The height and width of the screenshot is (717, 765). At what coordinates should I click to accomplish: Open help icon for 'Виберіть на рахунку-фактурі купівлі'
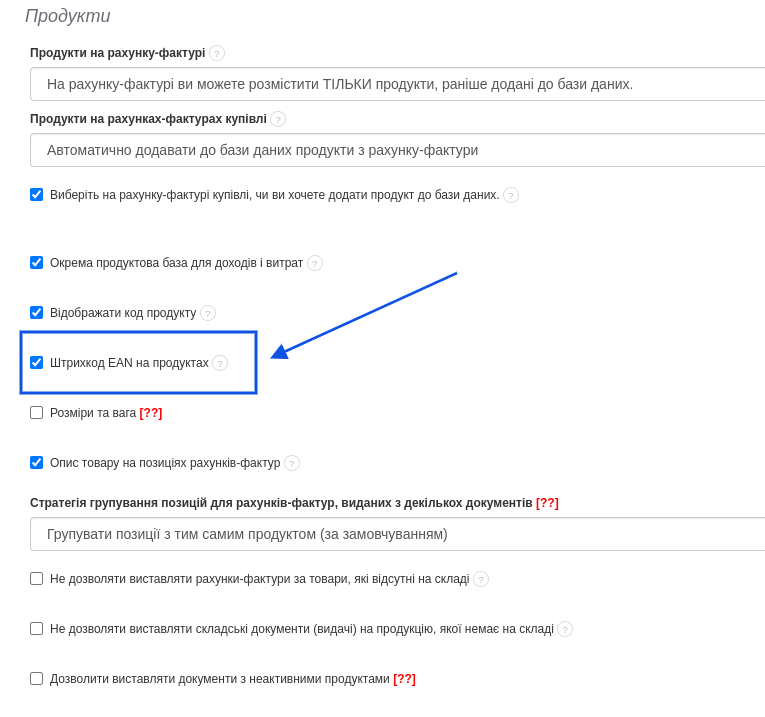point(511,195)
